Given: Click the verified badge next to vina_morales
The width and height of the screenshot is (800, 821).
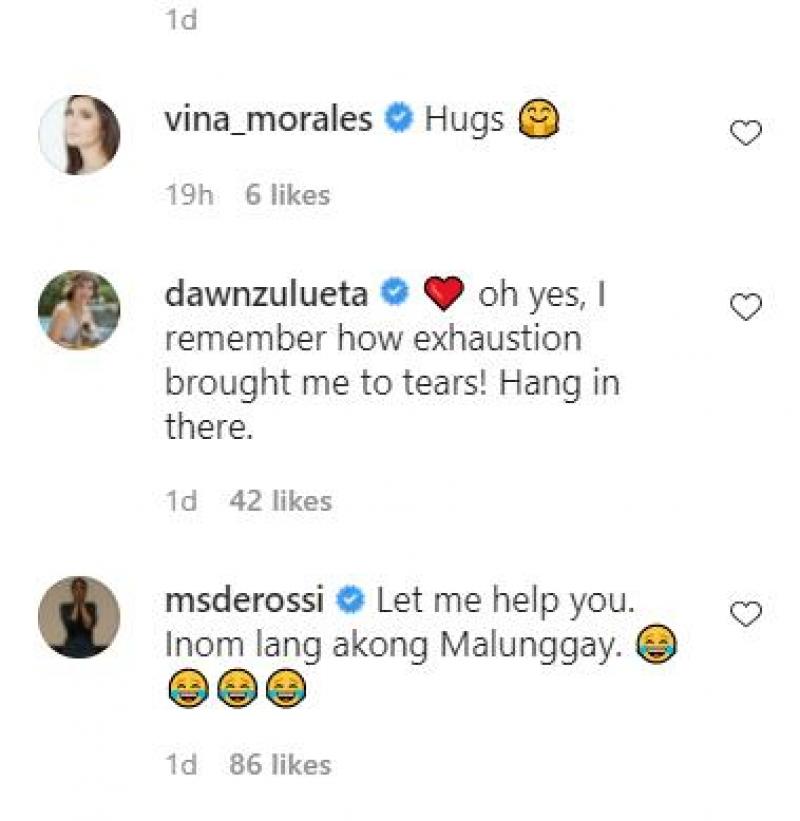Looking at the screenshot, I should click(x=399, y=122).
